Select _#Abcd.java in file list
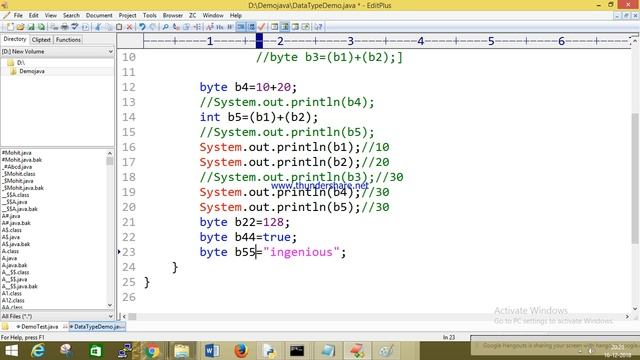 pyautogui.click(x=17, y=167)
